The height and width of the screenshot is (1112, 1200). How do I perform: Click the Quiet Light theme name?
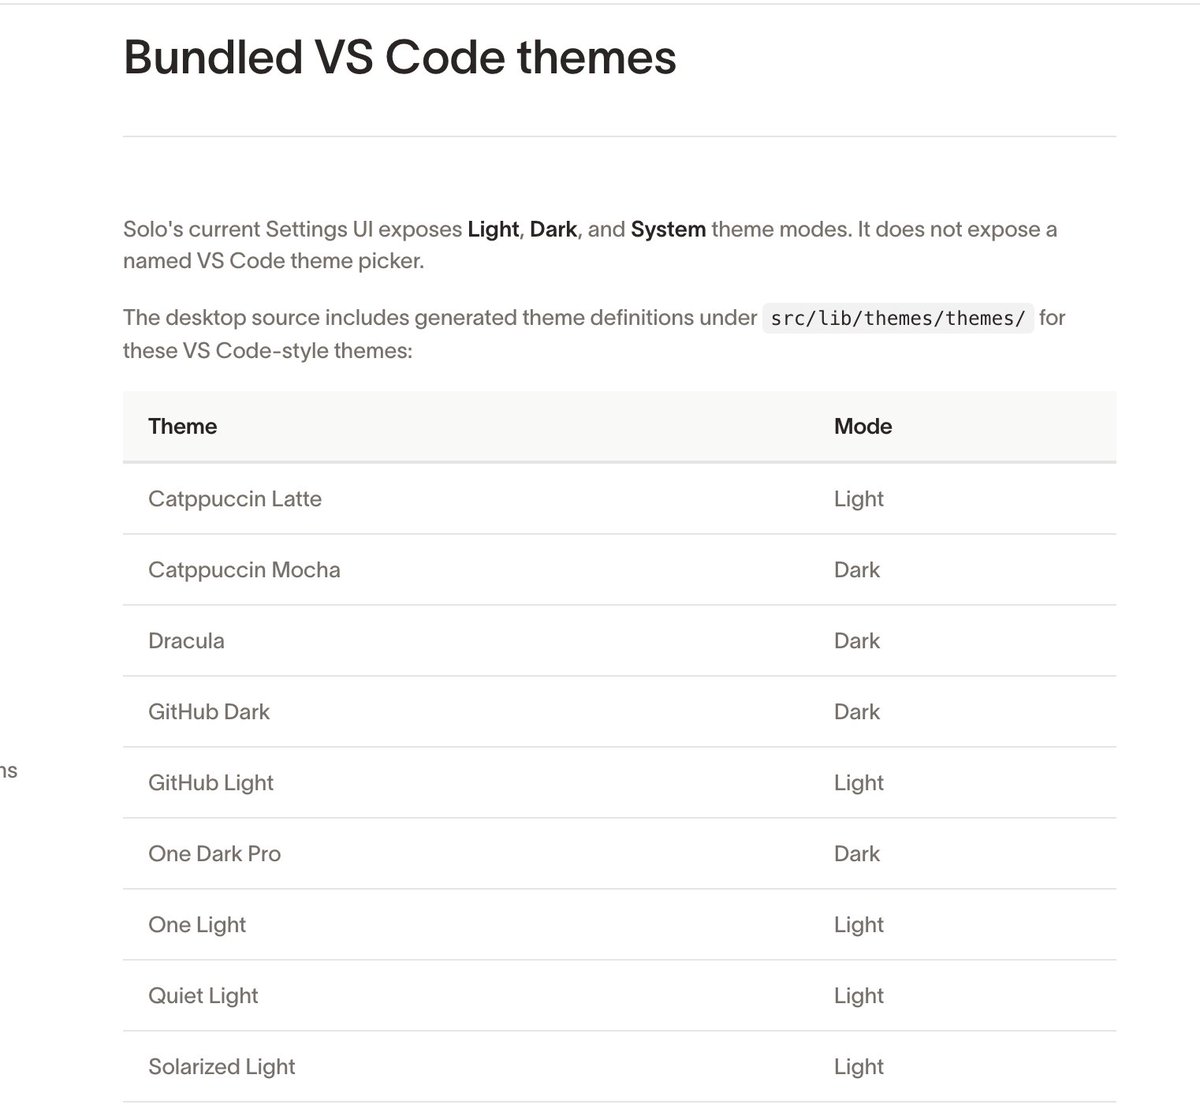pyautogui.click(x=203, y=995)
